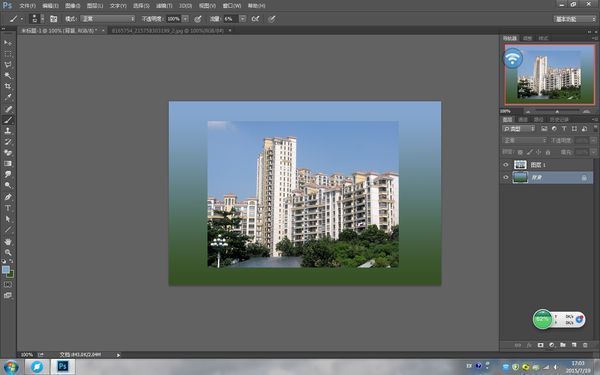The height and width of the screenshot is (375, 600).
Task: Toggle Quick Mask mode in toolbox
Action: click(8, 285)
